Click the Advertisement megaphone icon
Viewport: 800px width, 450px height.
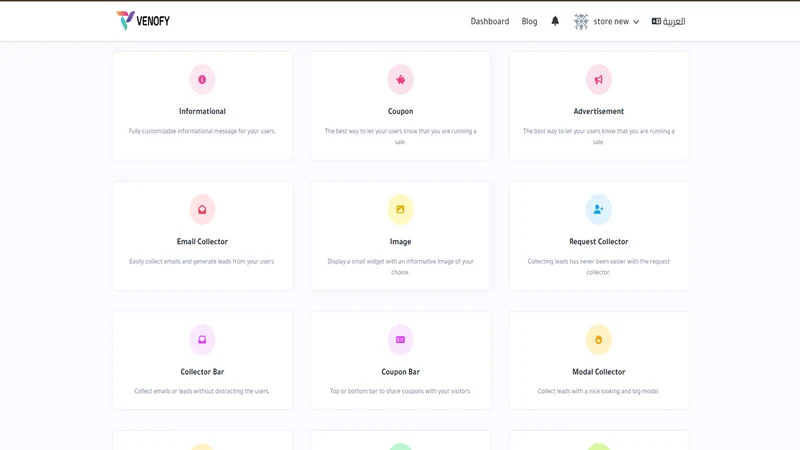point(598,80)
